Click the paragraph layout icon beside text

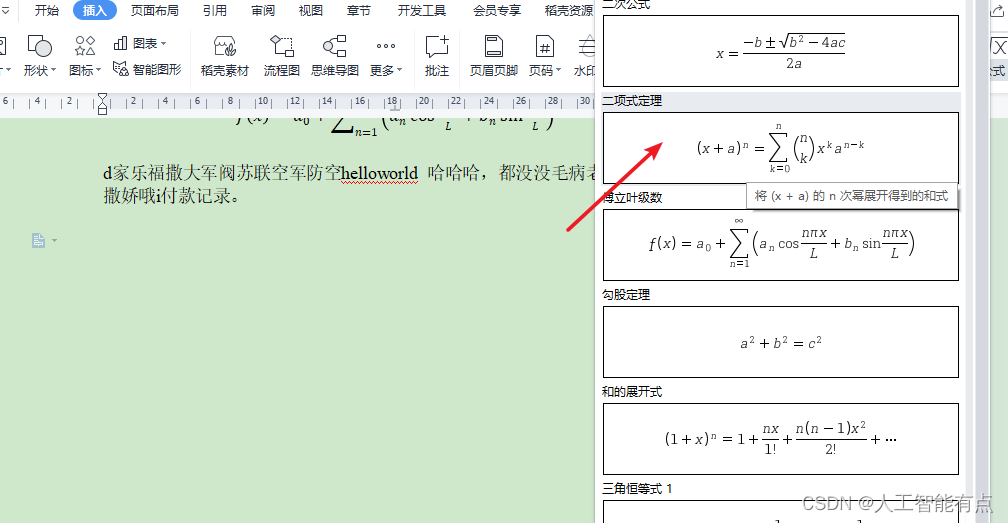tap(39, 240)
